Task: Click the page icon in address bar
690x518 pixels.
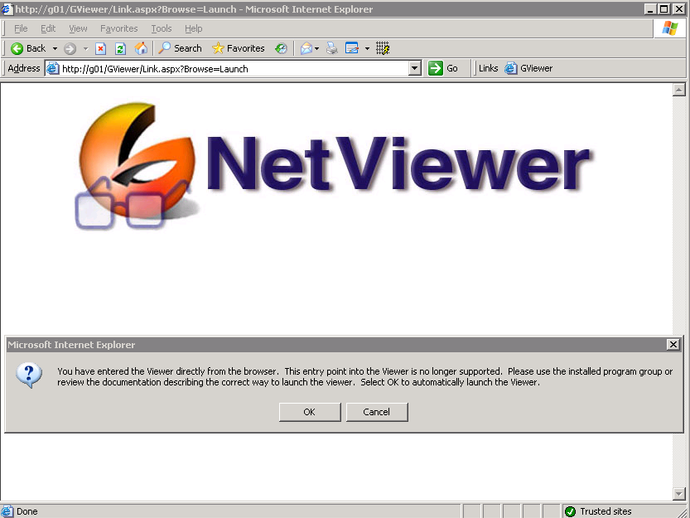Action: pos(53,69)
